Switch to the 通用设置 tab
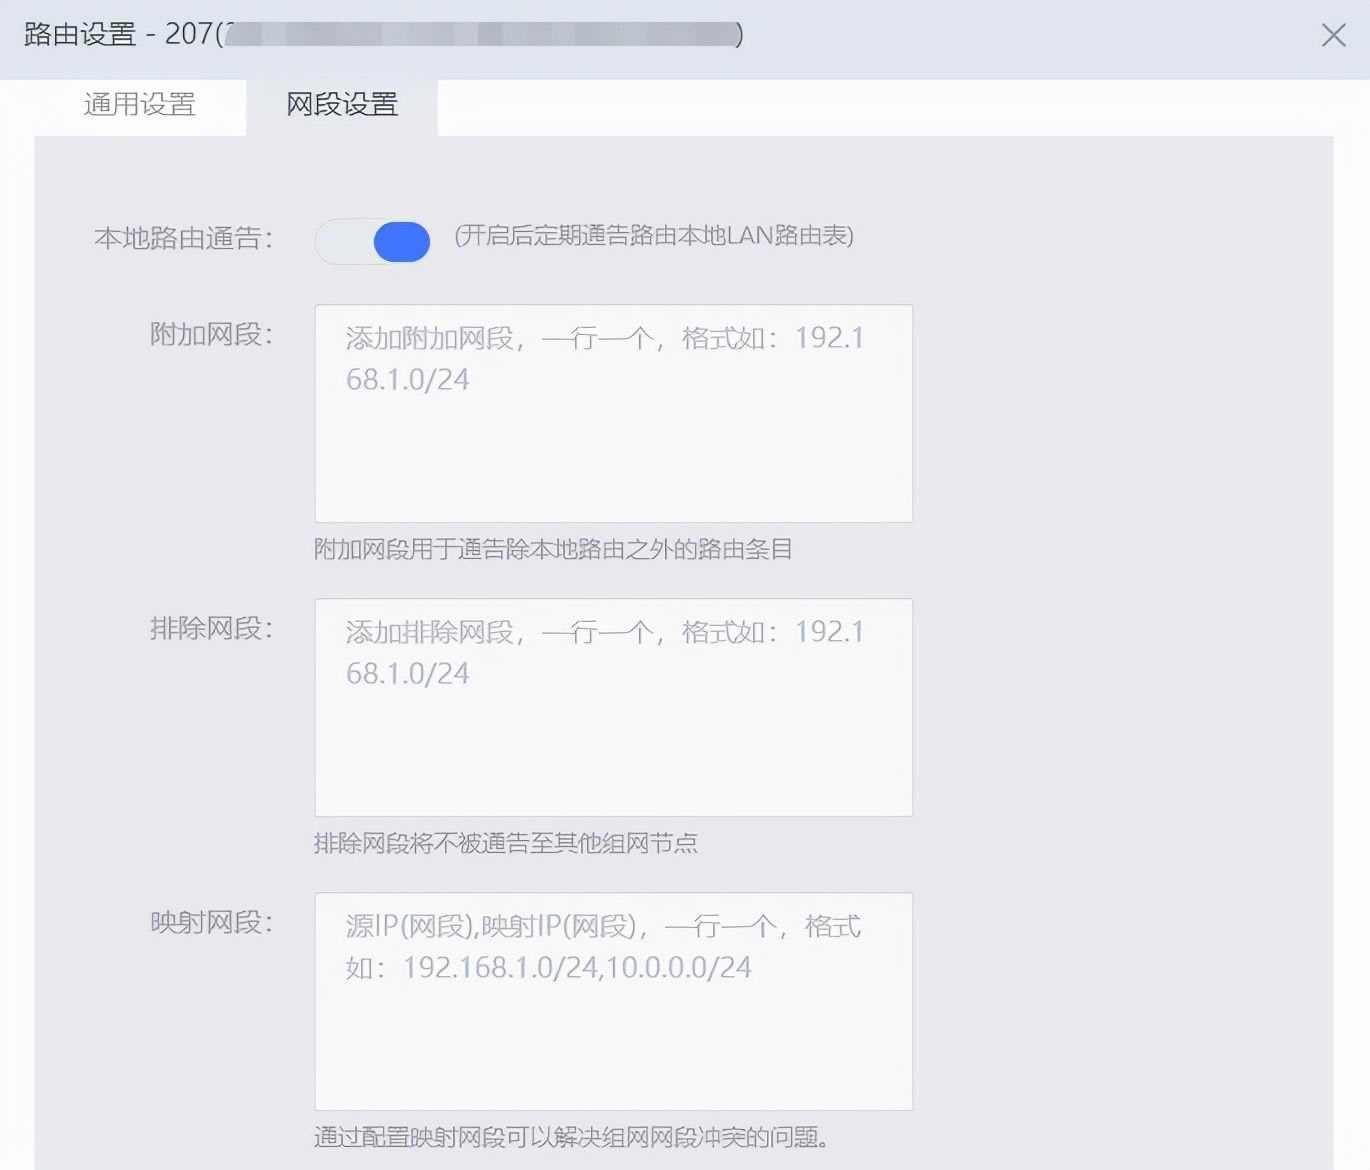 [140, 104]
